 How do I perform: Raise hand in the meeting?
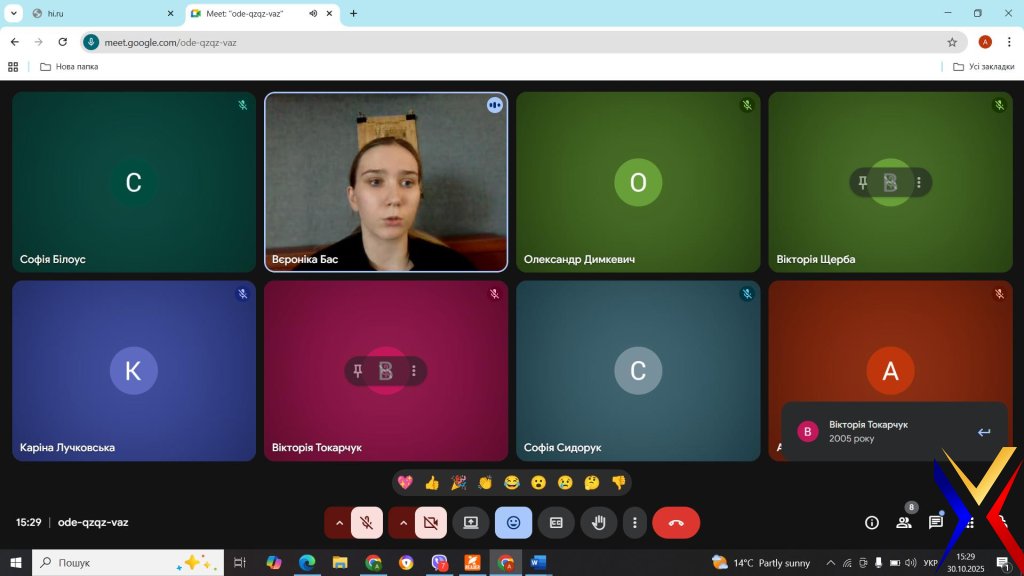599,522
